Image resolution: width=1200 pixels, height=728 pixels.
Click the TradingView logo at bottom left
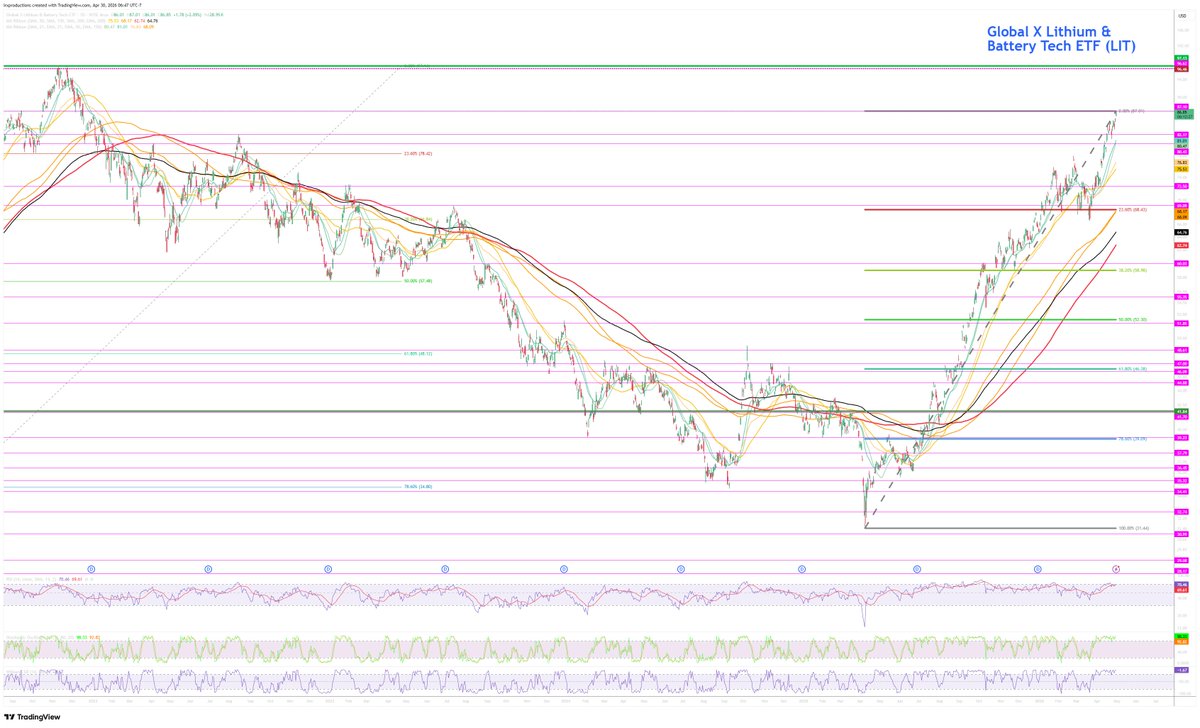click(33, 717)
